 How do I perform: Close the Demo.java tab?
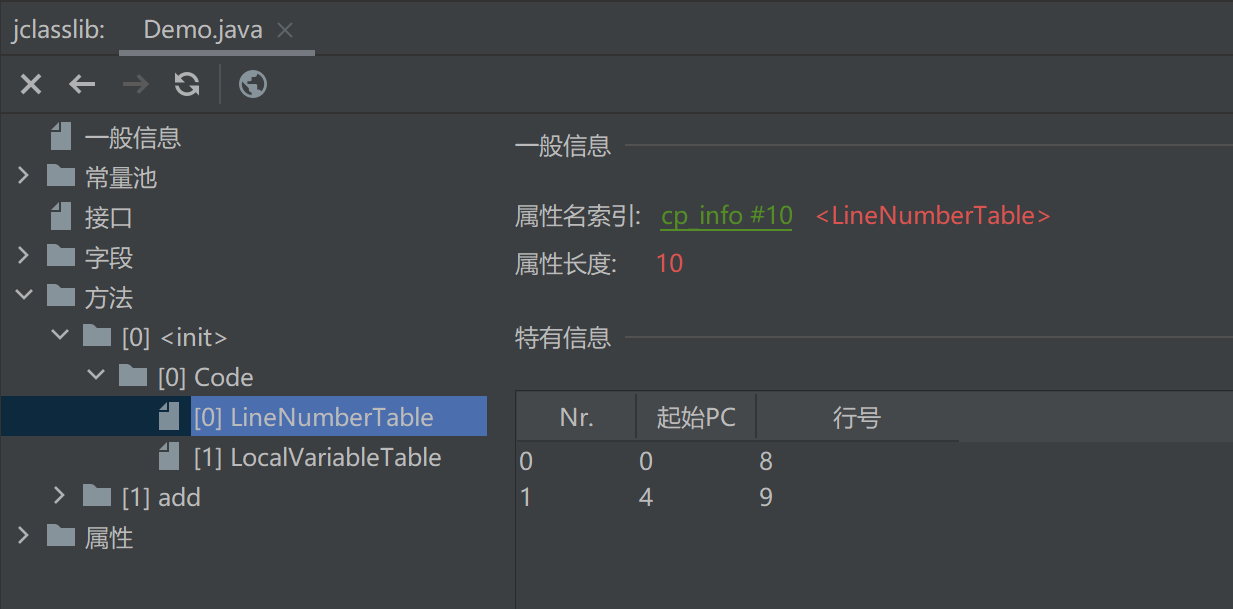coord(285,30)
